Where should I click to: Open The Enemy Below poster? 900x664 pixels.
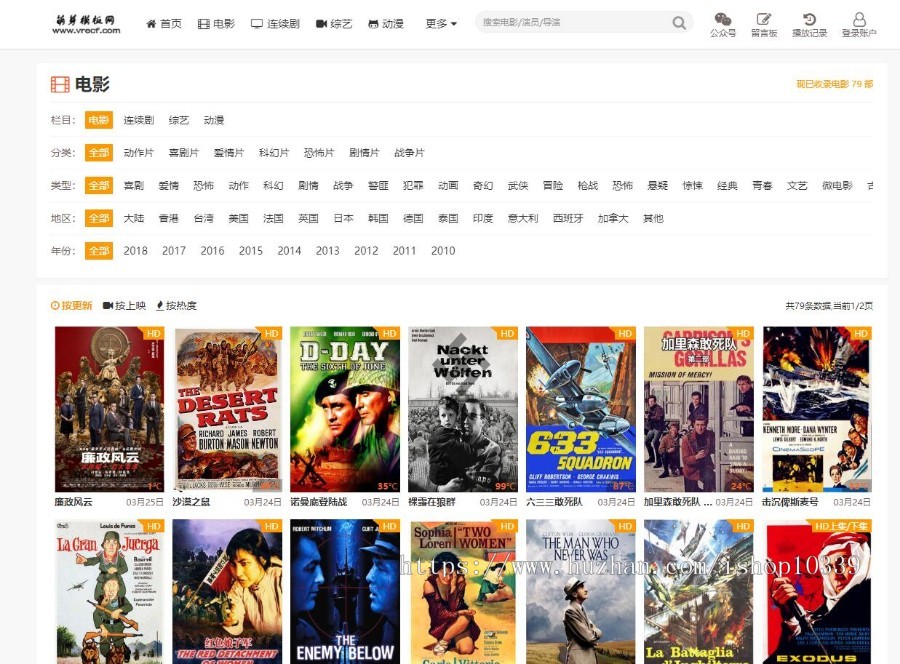(345, 592)
